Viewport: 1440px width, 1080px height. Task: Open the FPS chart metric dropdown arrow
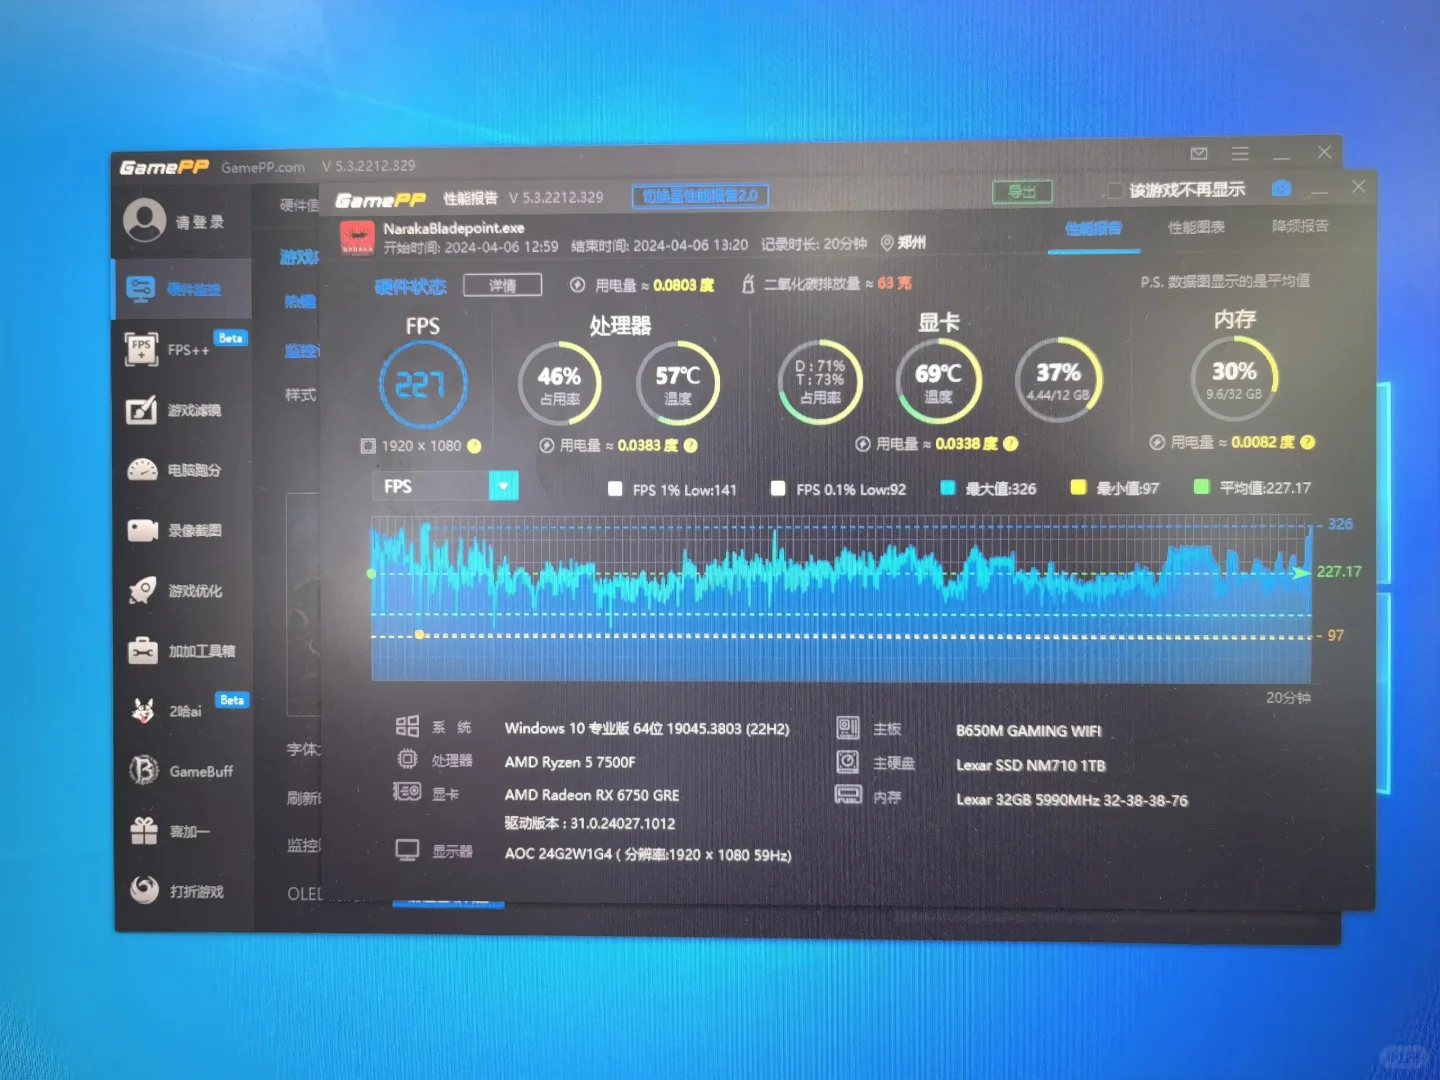[503, 486]
